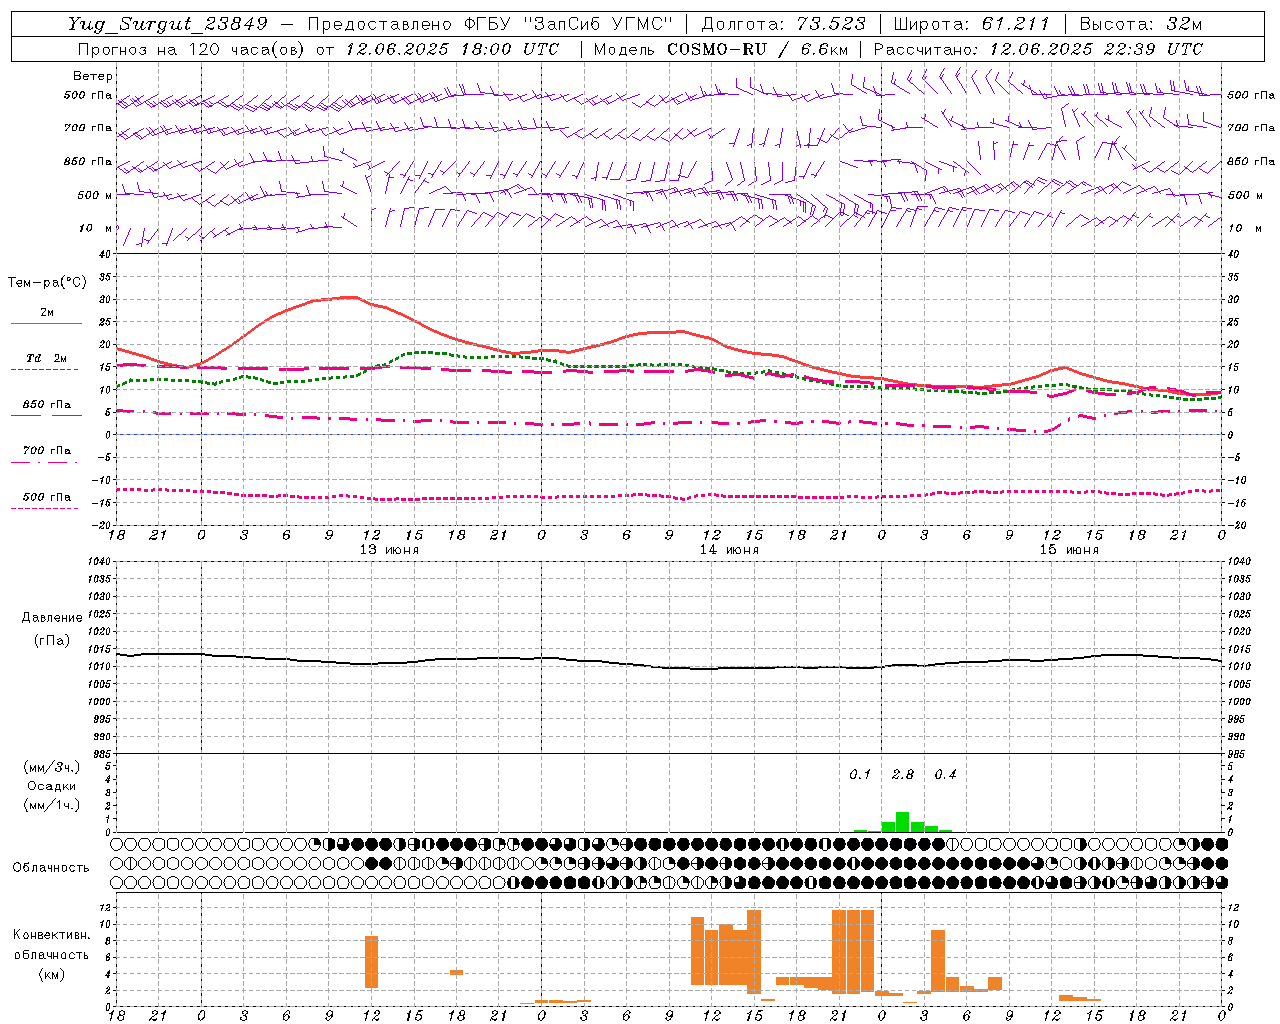Click the 10 м wind level label on the left
Screen dimensions: 1280x1024
pyautogui.click(x=95, y=228)
